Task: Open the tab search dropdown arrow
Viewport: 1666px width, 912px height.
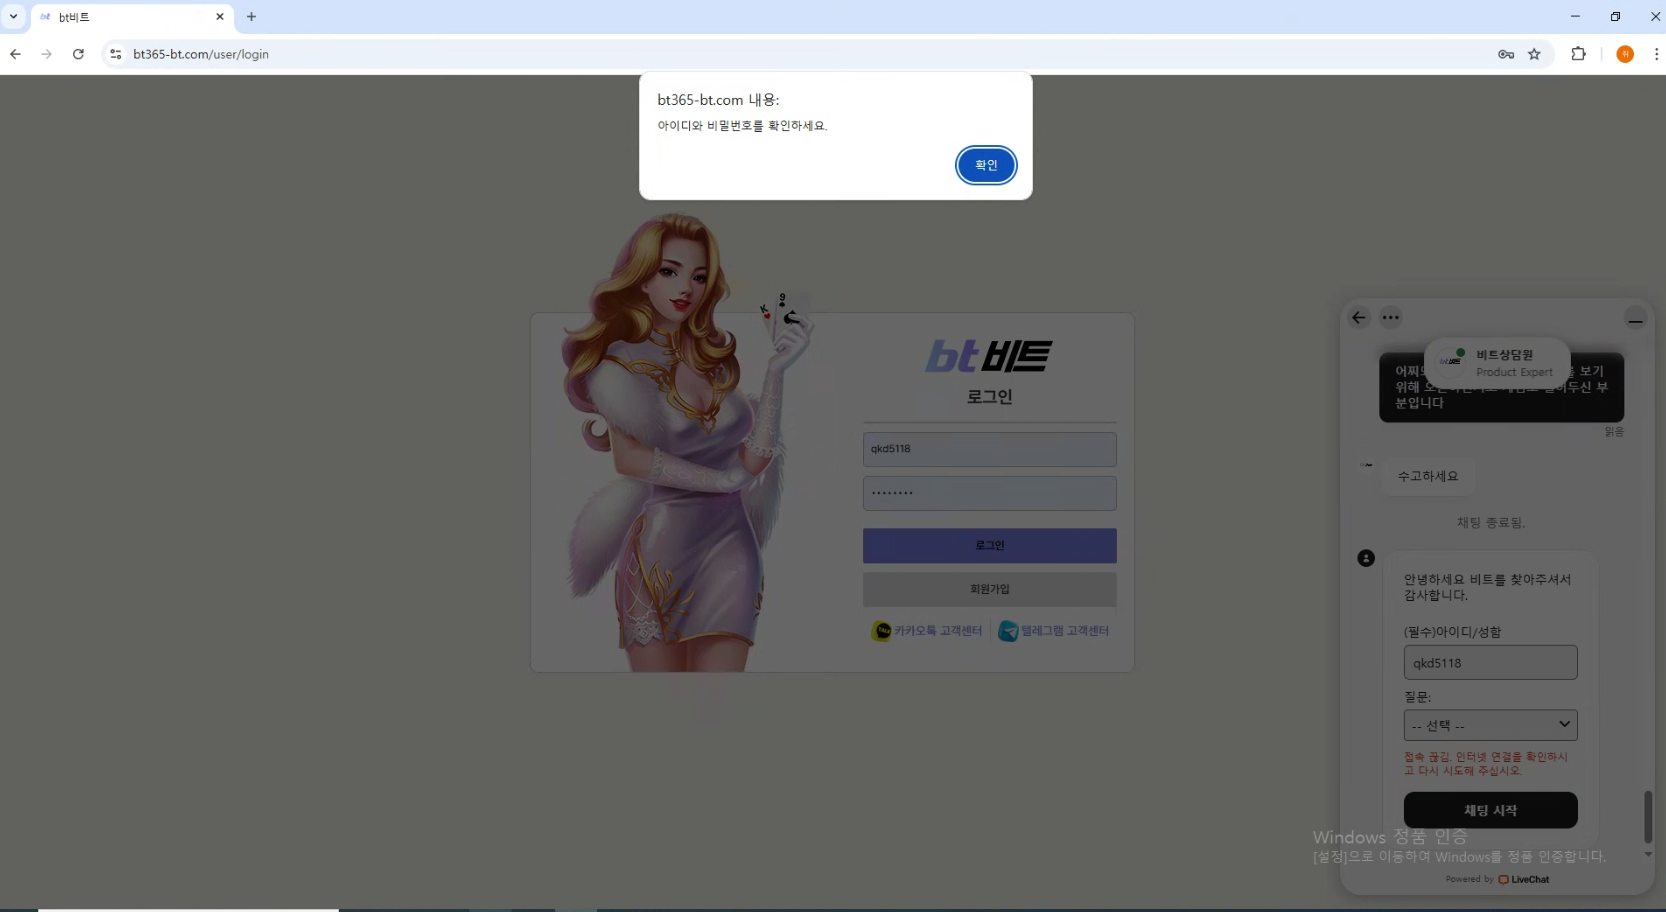Action: pos(14,17)
